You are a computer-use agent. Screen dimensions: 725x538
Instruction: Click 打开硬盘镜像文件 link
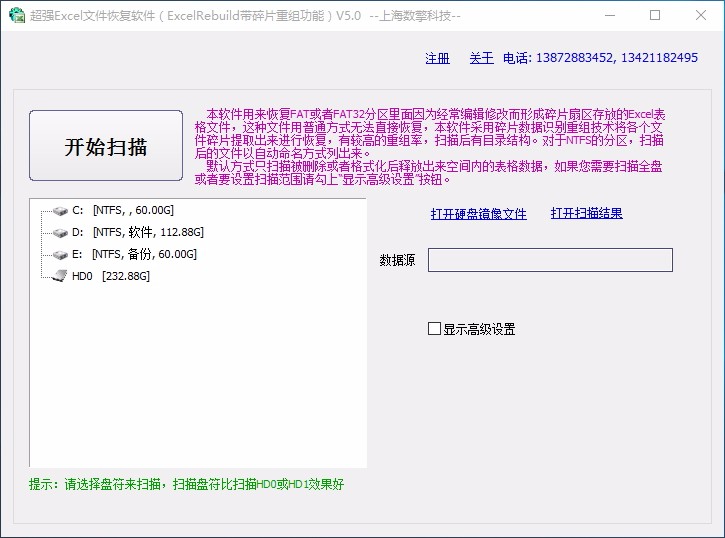pyautogui.click(x=479, y=214)
